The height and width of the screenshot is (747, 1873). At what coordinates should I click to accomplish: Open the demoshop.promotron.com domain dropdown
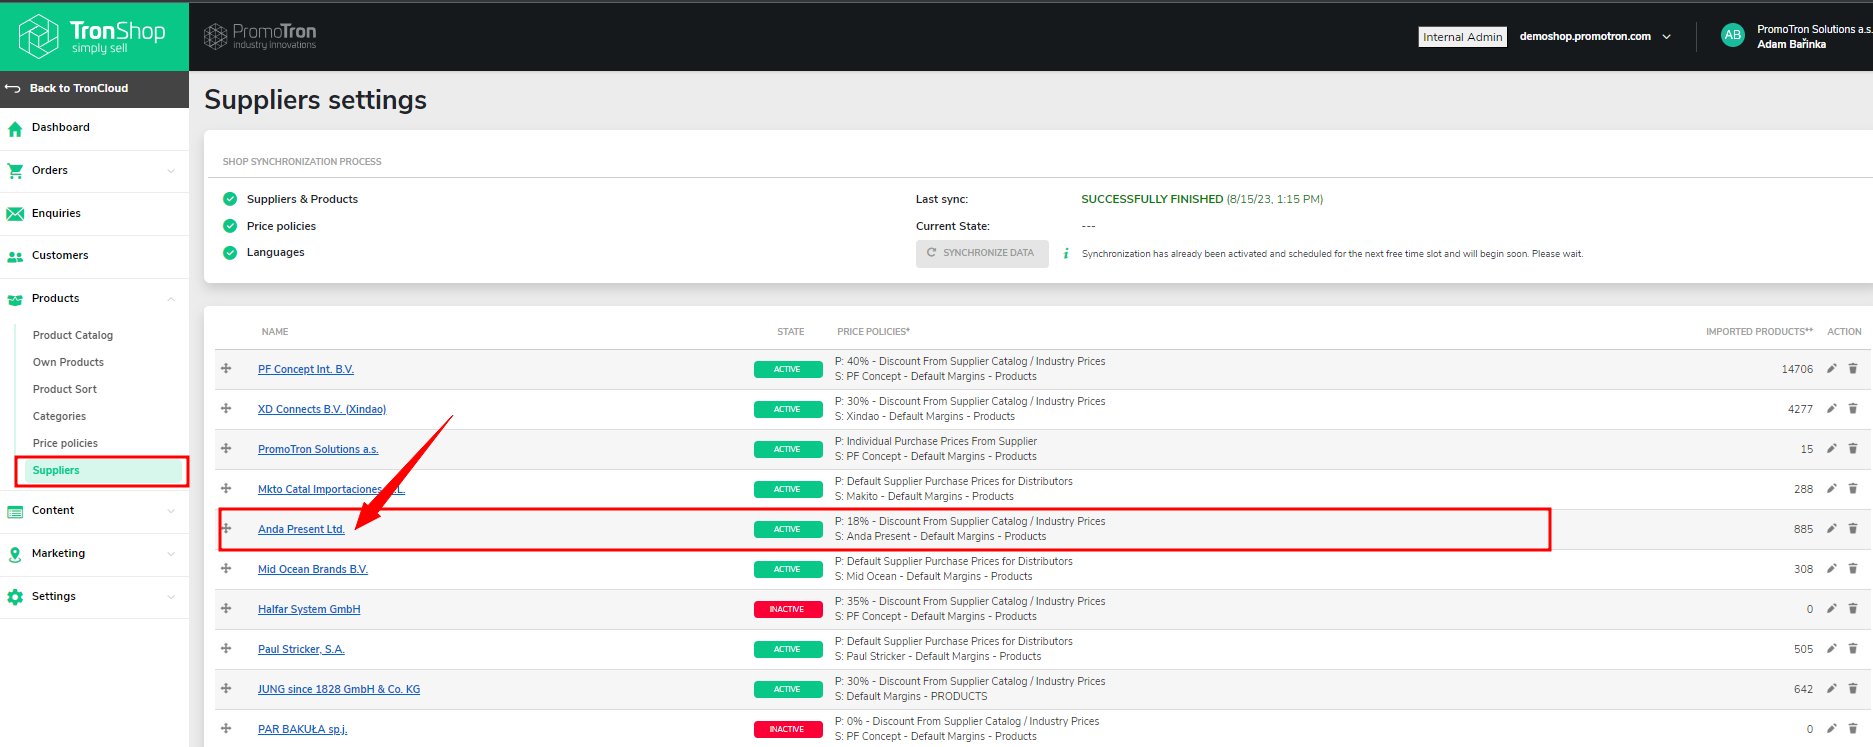(x=1595, y=37)
